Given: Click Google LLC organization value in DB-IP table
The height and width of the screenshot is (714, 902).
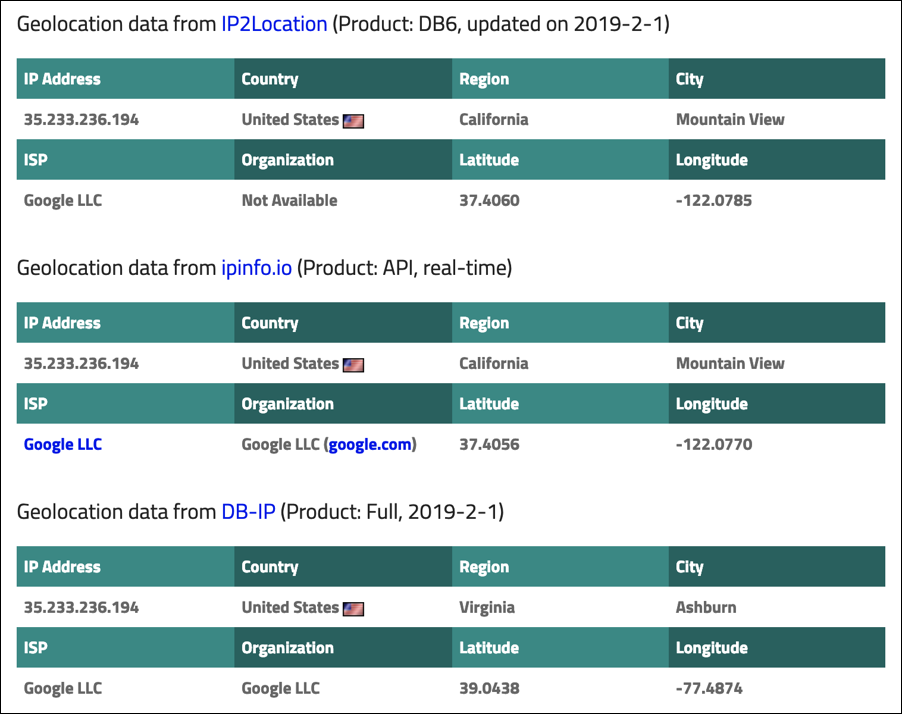Looking at the screenshot, I should click(281, 689).
